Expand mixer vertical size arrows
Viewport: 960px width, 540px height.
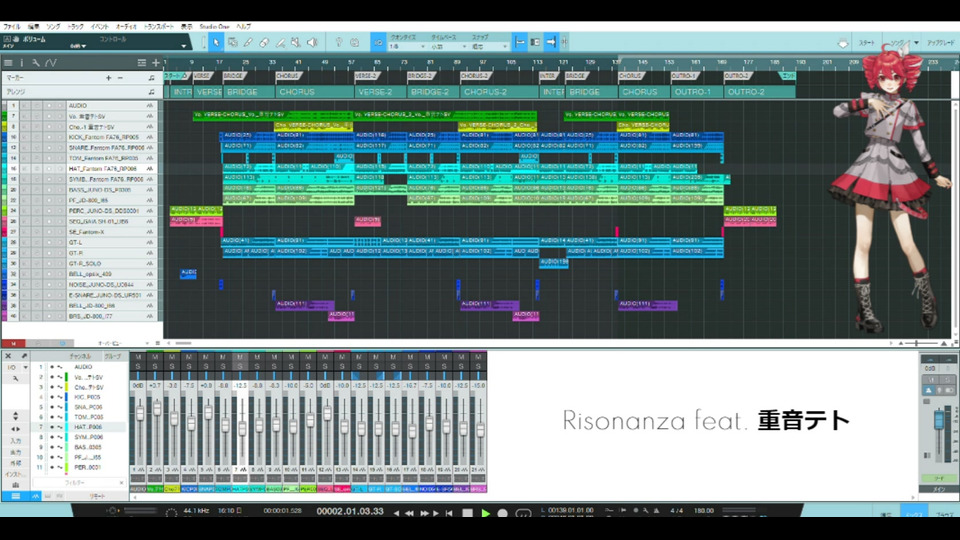(x=15, y=416)
